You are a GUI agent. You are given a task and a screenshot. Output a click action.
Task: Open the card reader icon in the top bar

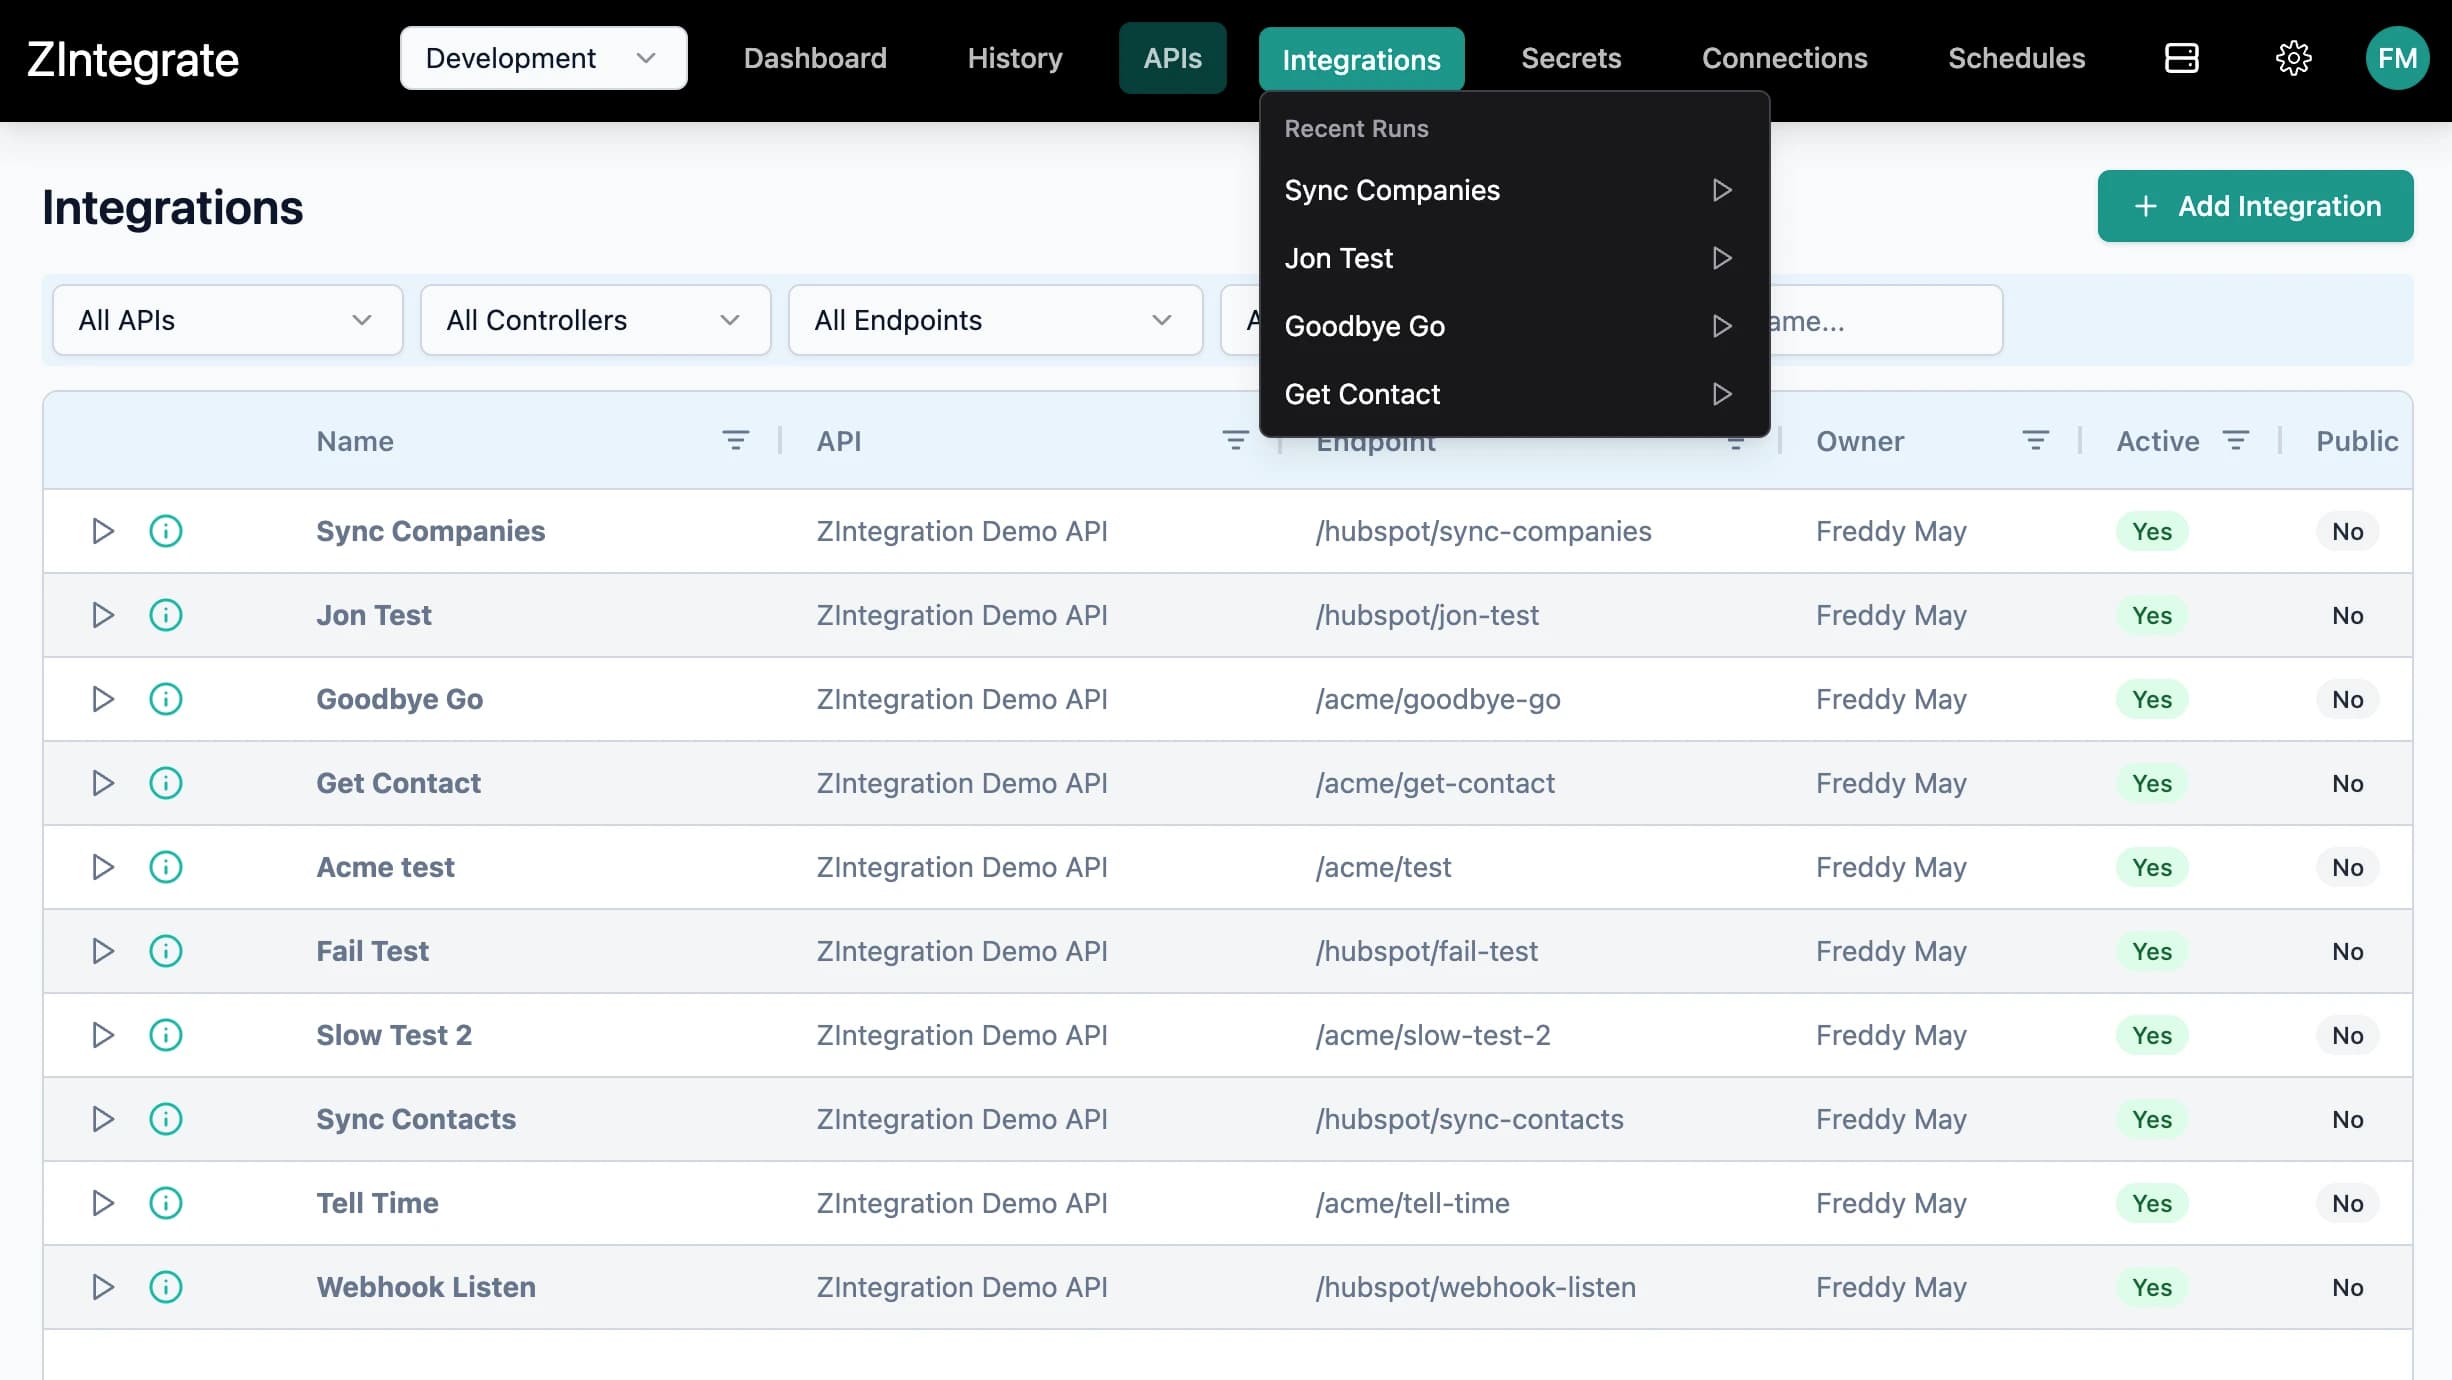pyautogui.click(x=2181, y=58)
